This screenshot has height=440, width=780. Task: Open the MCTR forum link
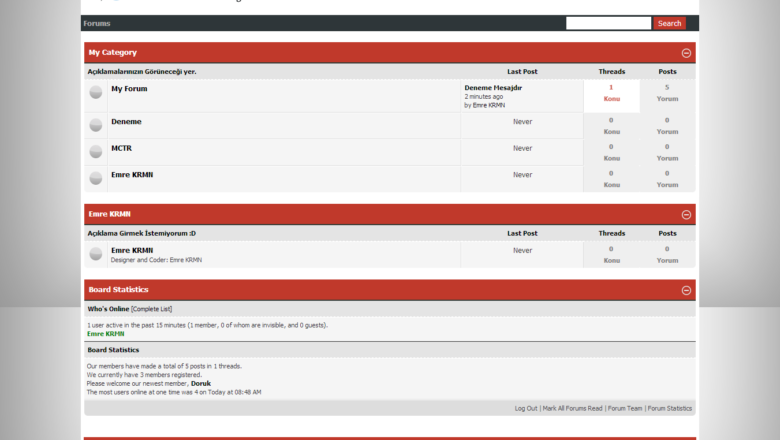[x=121, y=148]
